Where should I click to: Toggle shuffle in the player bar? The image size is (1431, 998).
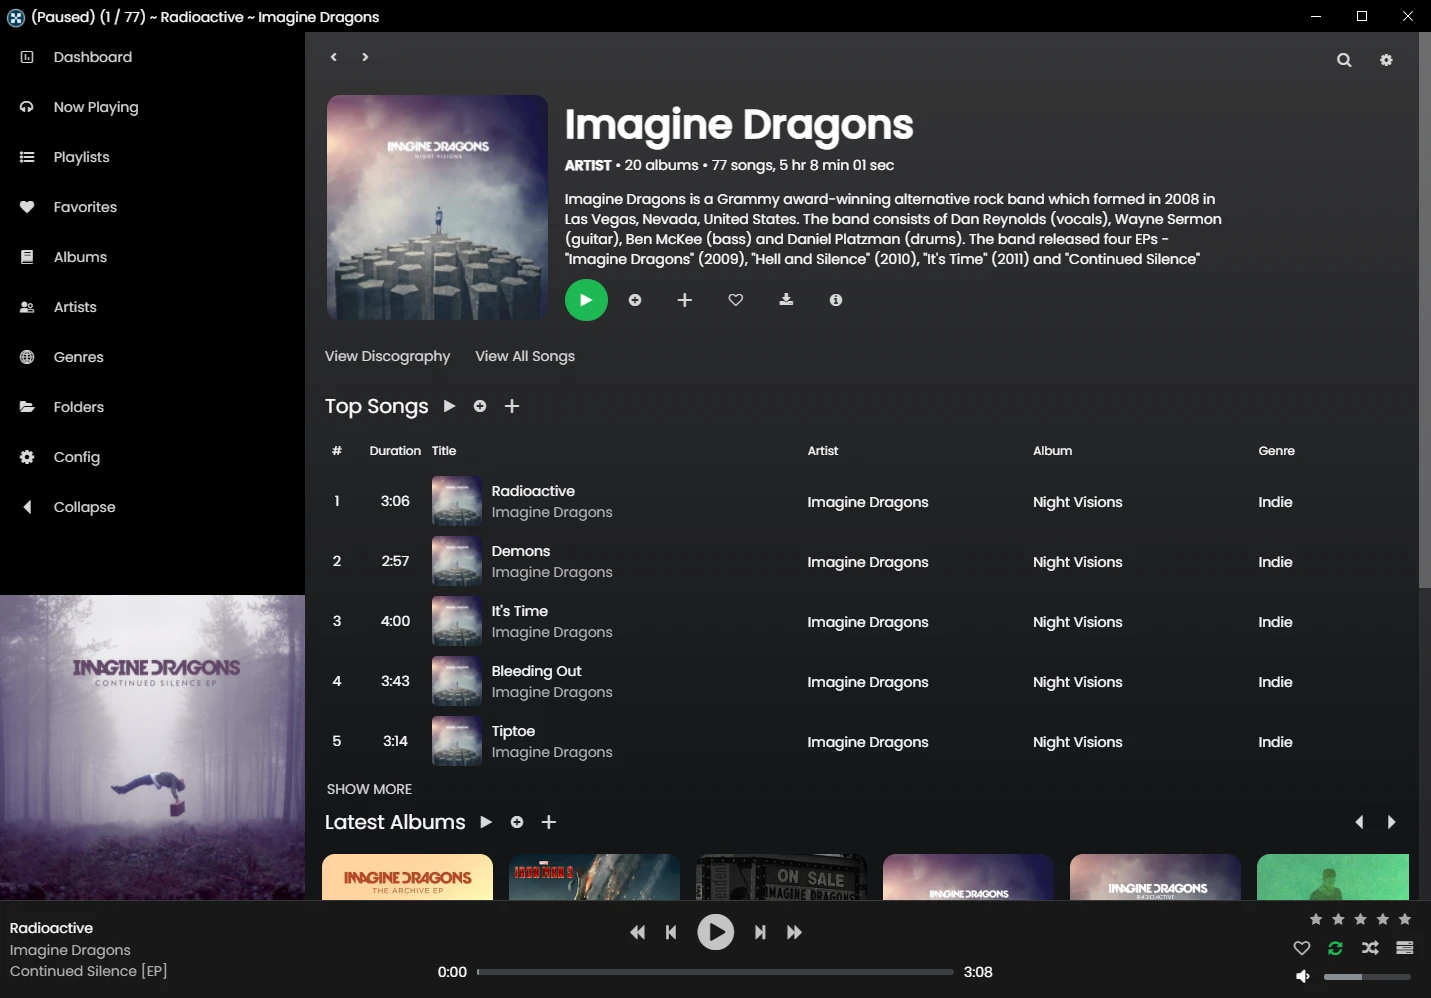tap(1370, 948)
